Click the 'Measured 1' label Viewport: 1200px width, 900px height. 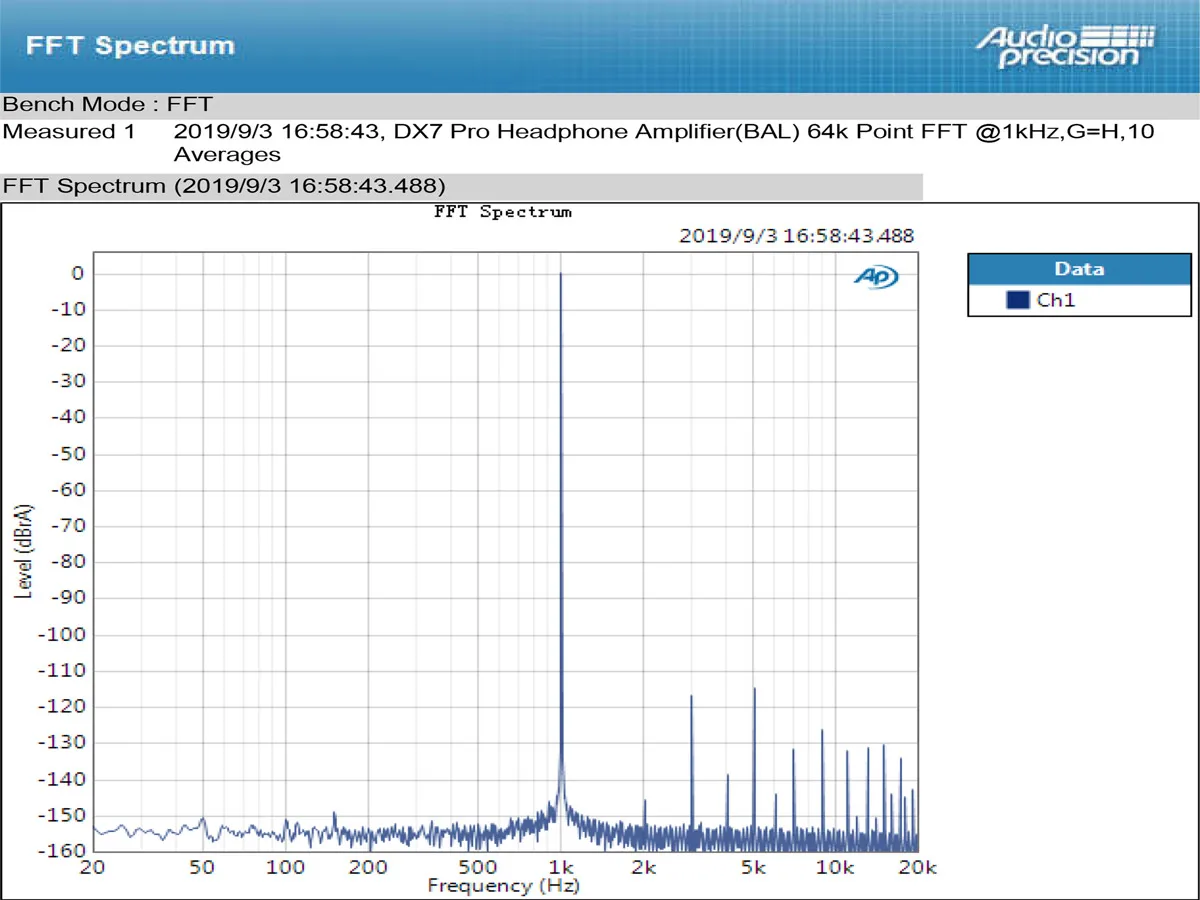coord(68,131)
